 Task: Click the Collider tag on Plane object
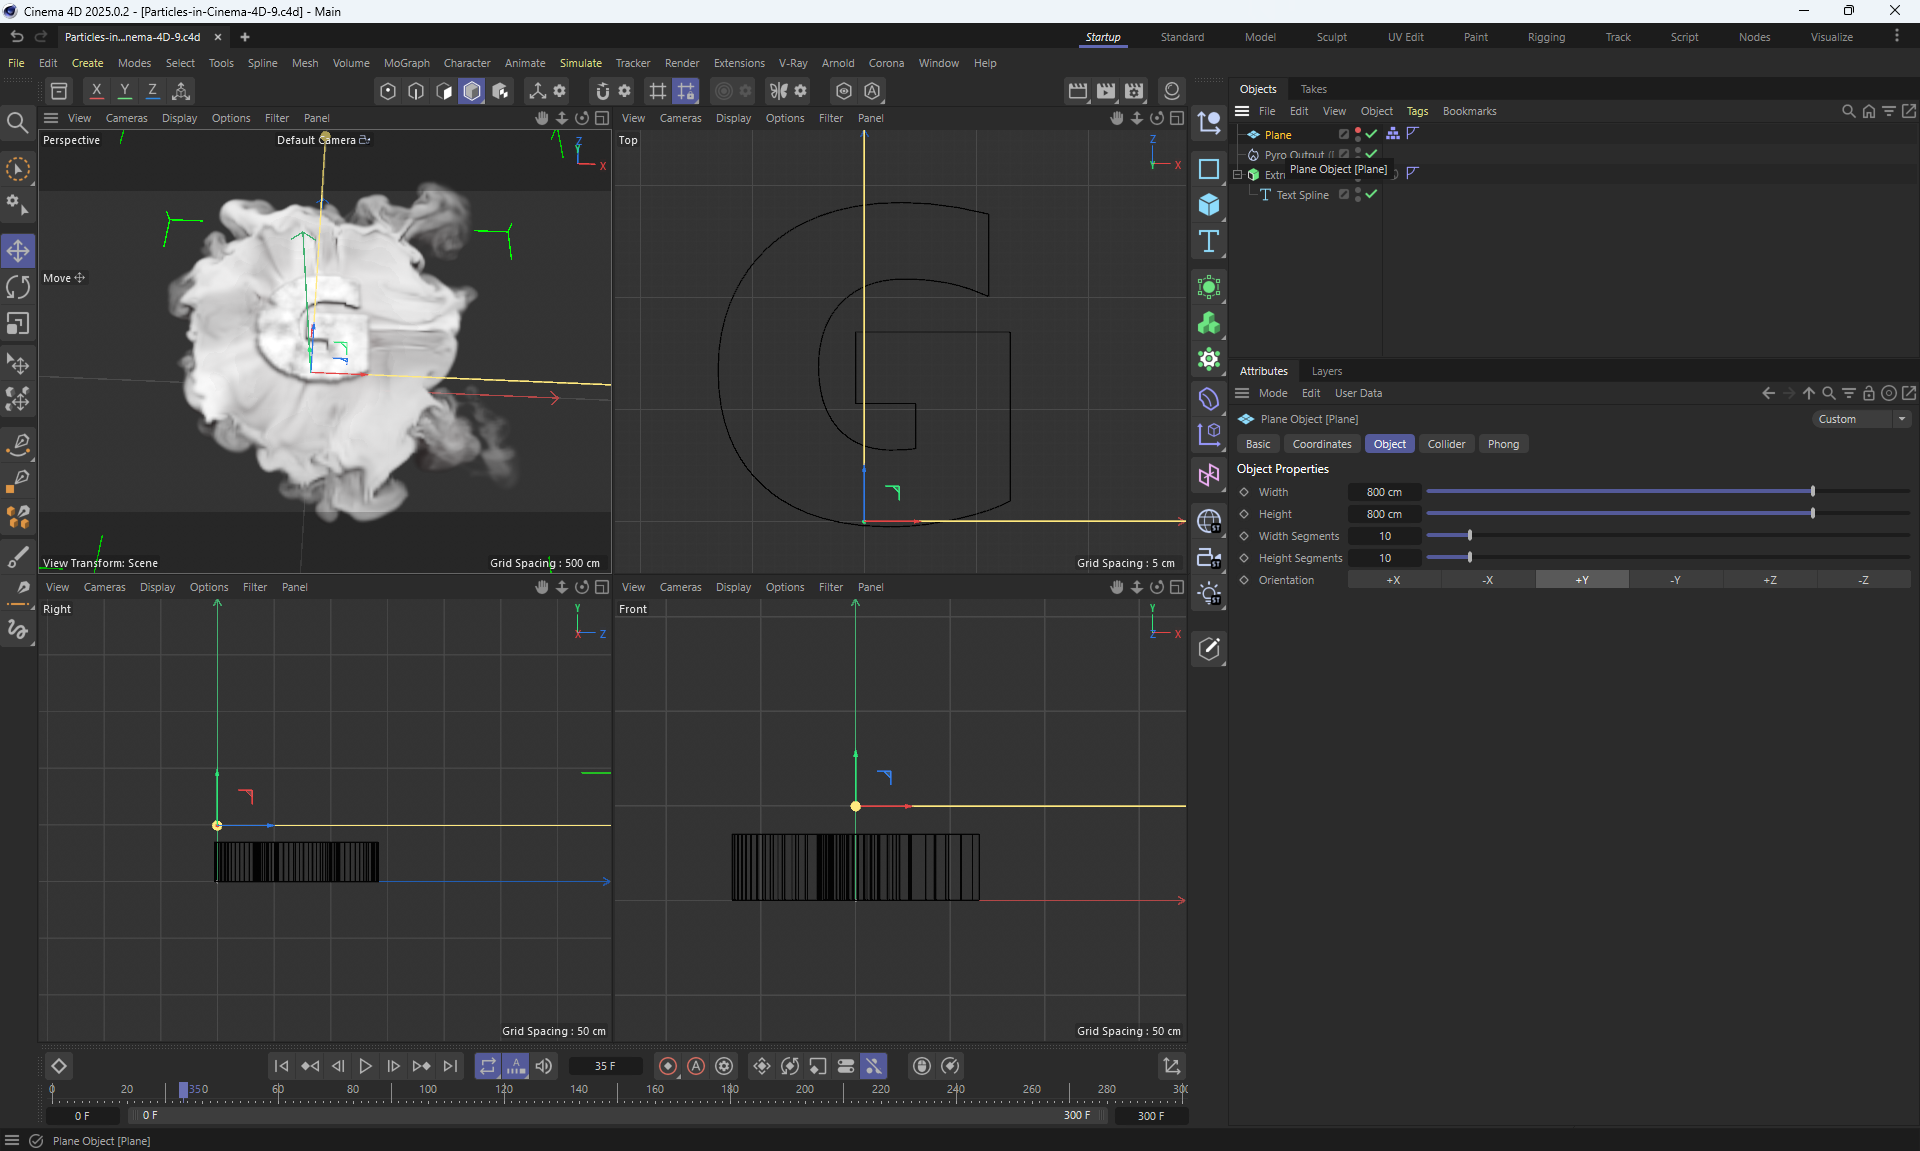1392,134
